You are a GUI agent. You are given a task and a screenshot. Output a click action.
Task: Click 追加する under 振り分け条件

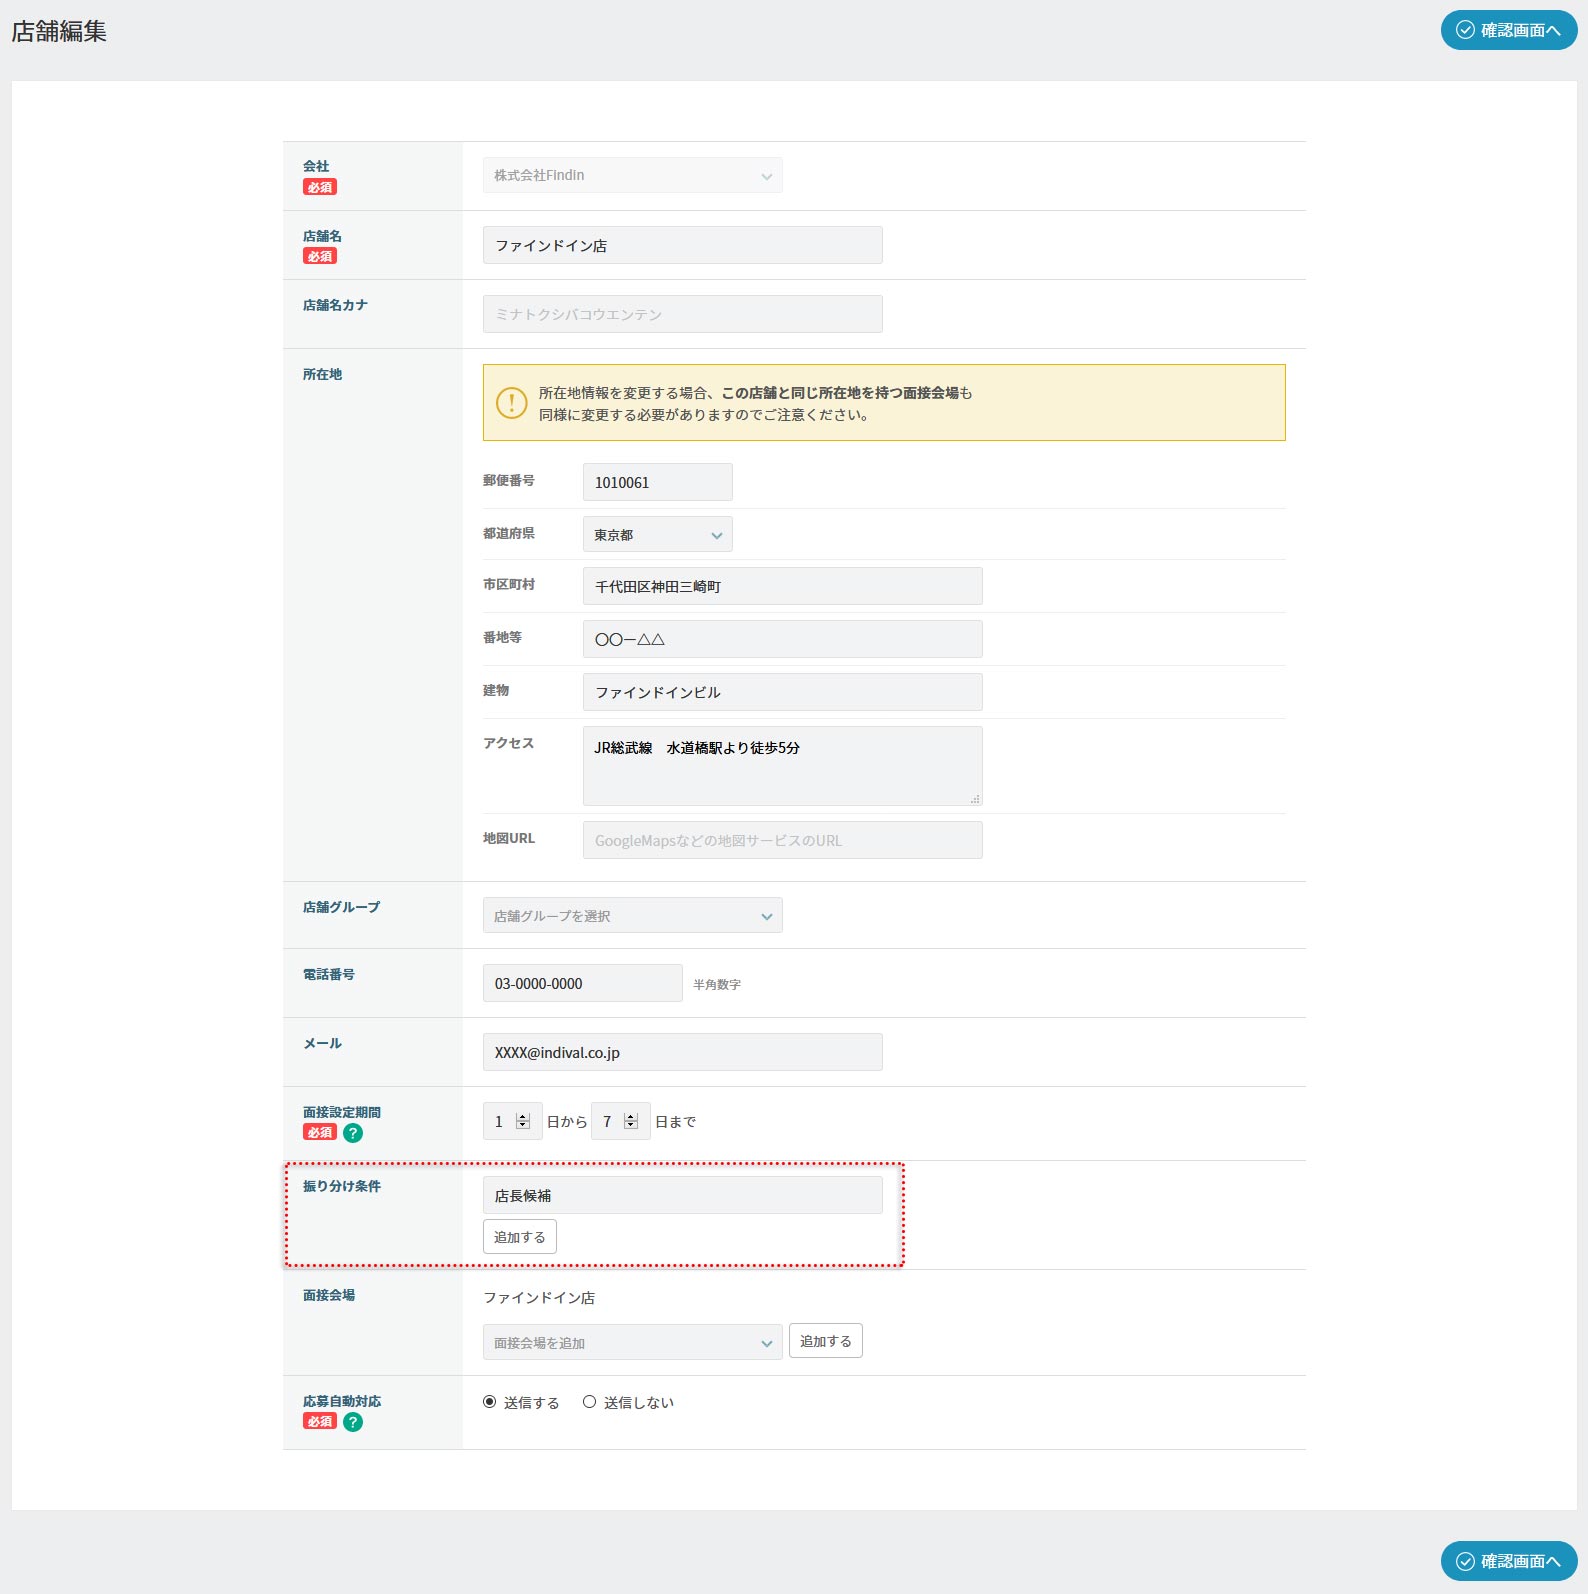pos(519,1237)
